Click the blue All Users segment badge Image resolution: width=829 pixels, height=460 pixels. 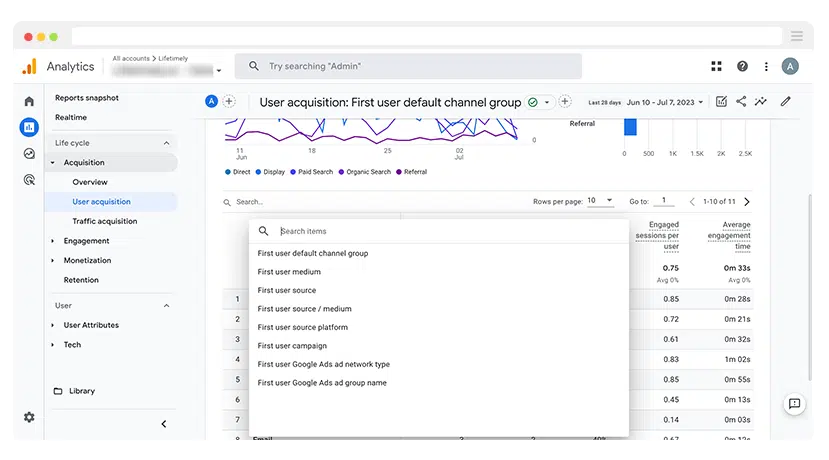pyautogui.click(x=211, y=101)
